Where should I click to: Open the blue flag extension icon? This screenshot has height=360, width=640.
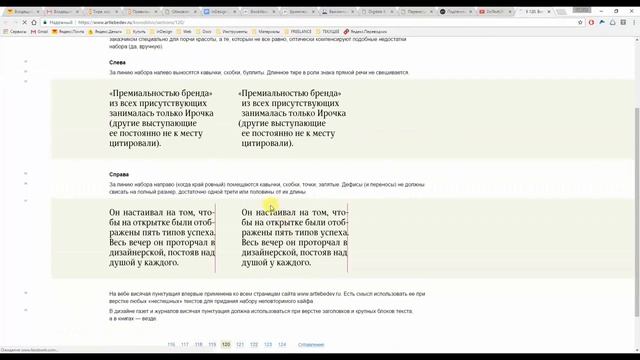click(x=602, y=22)
